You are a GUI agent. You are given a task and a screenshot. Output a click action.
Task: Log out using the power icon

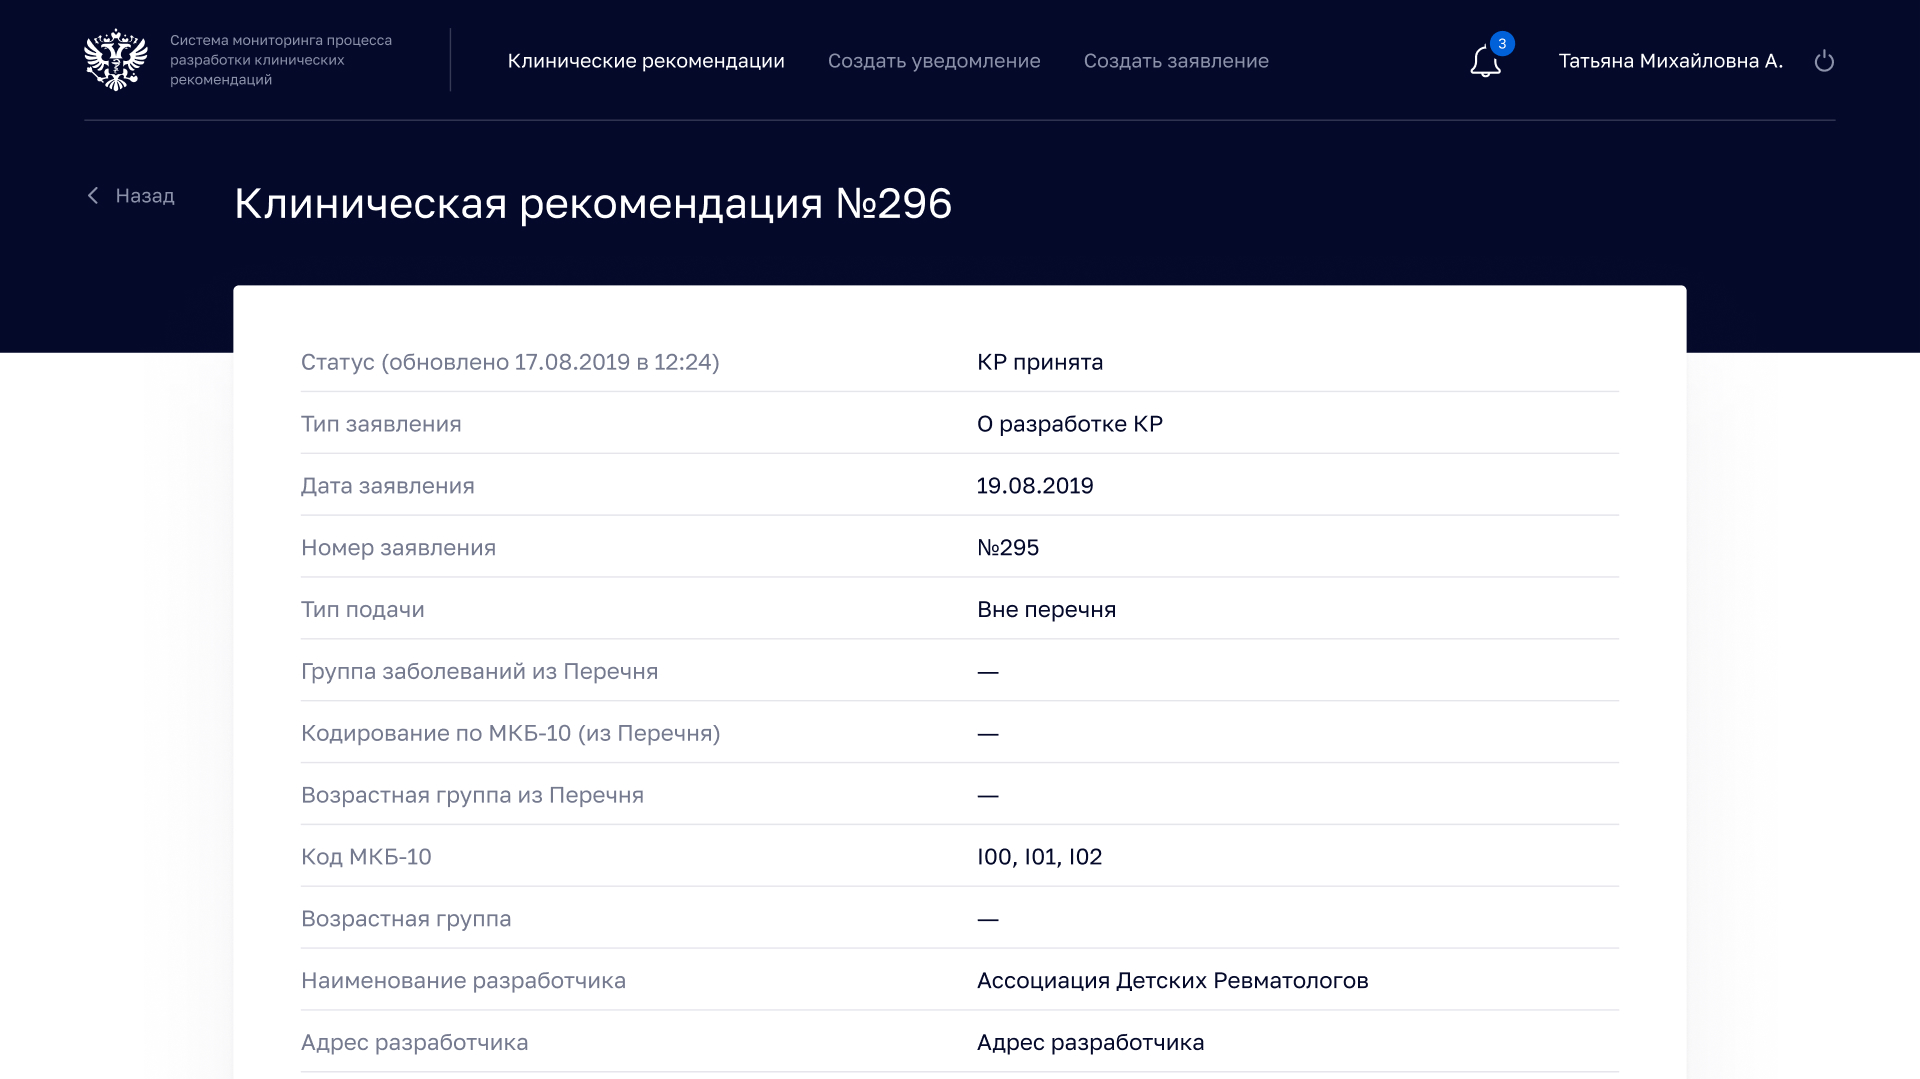coord(1824,61)
